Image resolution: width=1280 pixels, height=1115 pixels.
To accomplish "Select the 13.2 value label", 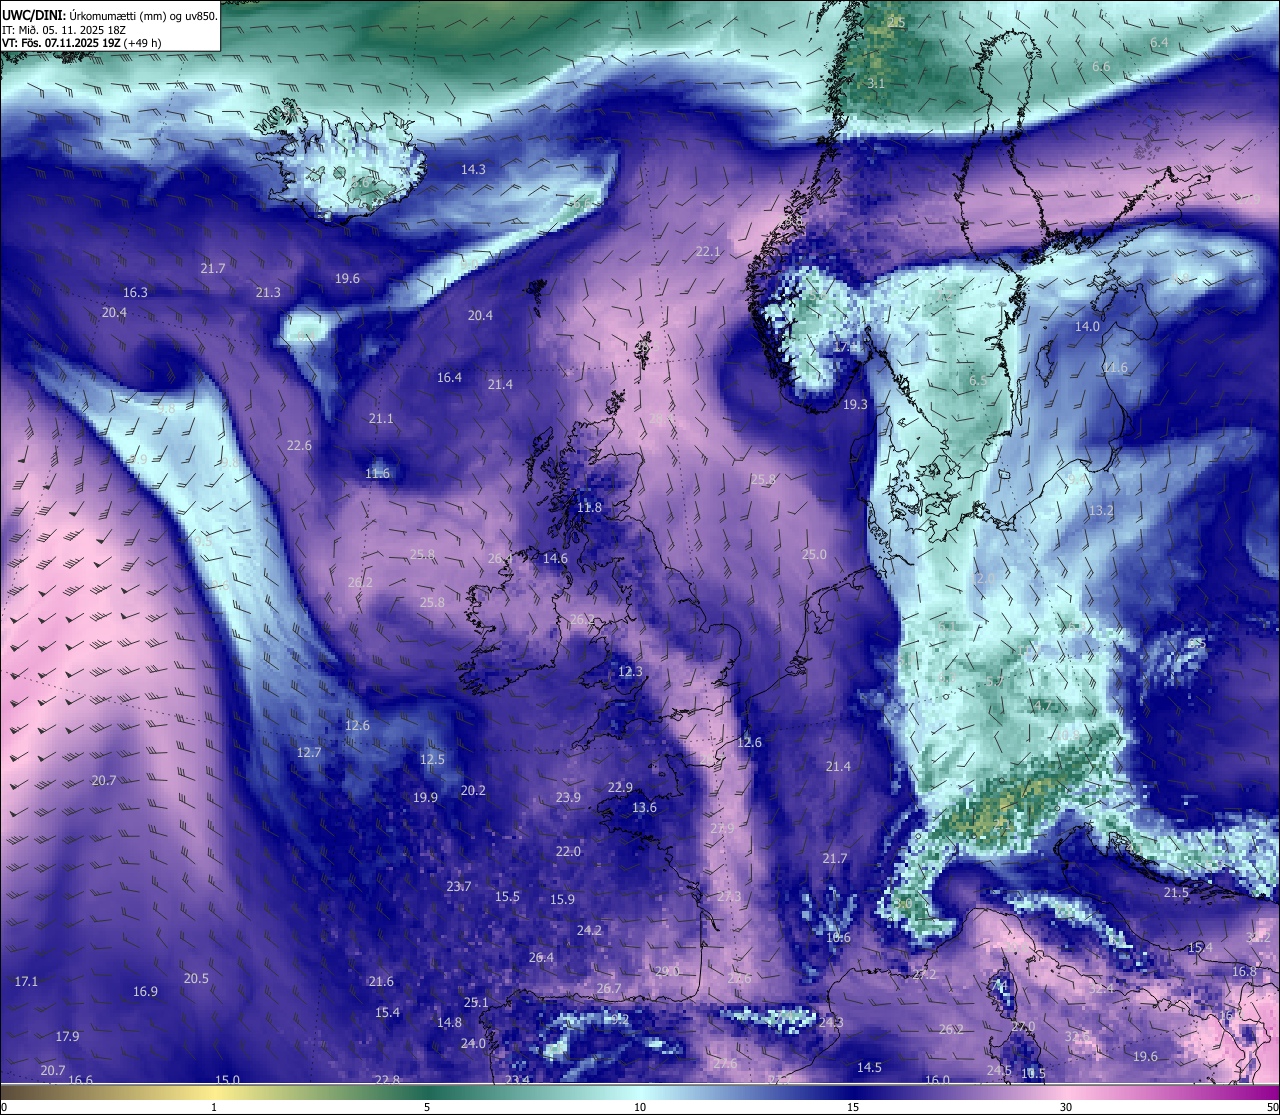I will point(1100,511).
